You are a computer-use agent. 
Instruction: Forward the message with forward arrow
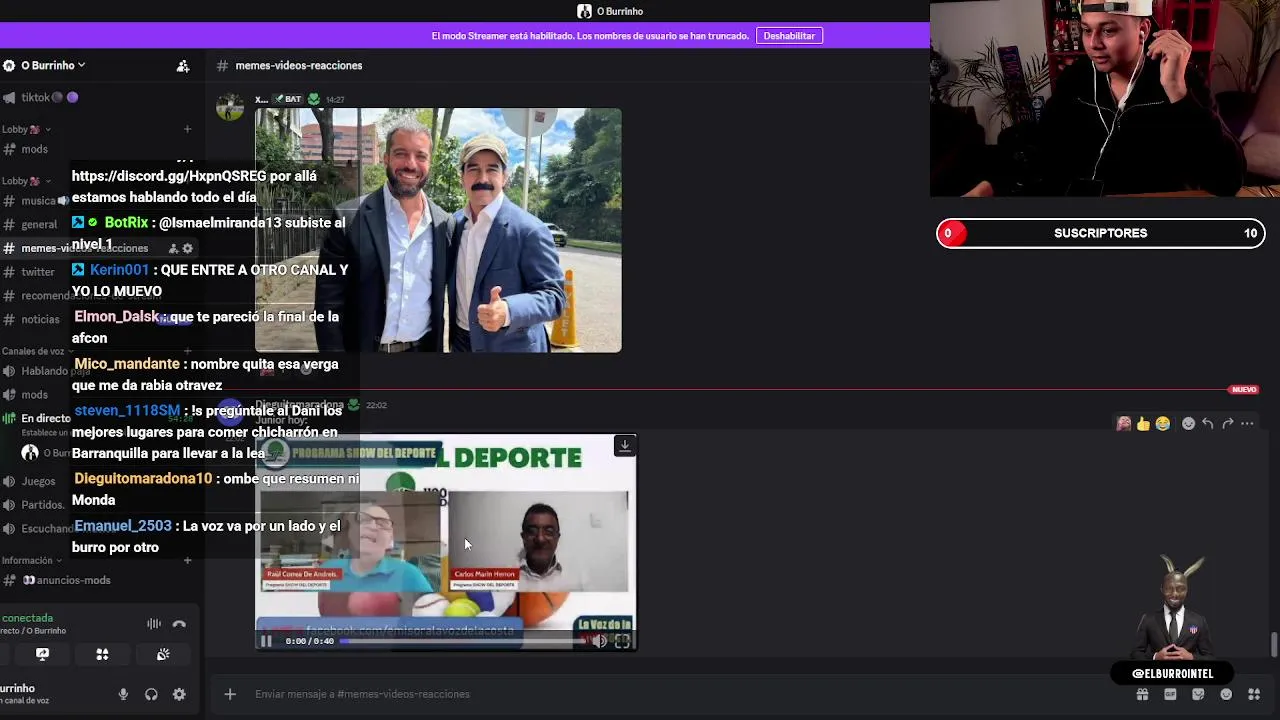[x=1228, y=424]
